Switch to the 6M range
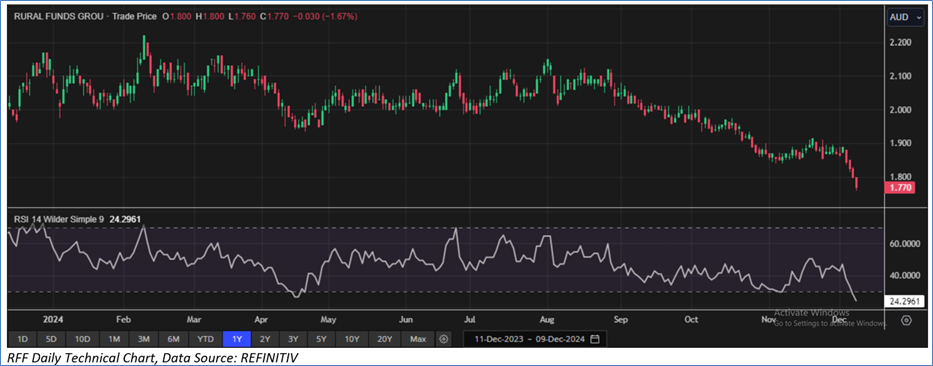 pos(173,339)
